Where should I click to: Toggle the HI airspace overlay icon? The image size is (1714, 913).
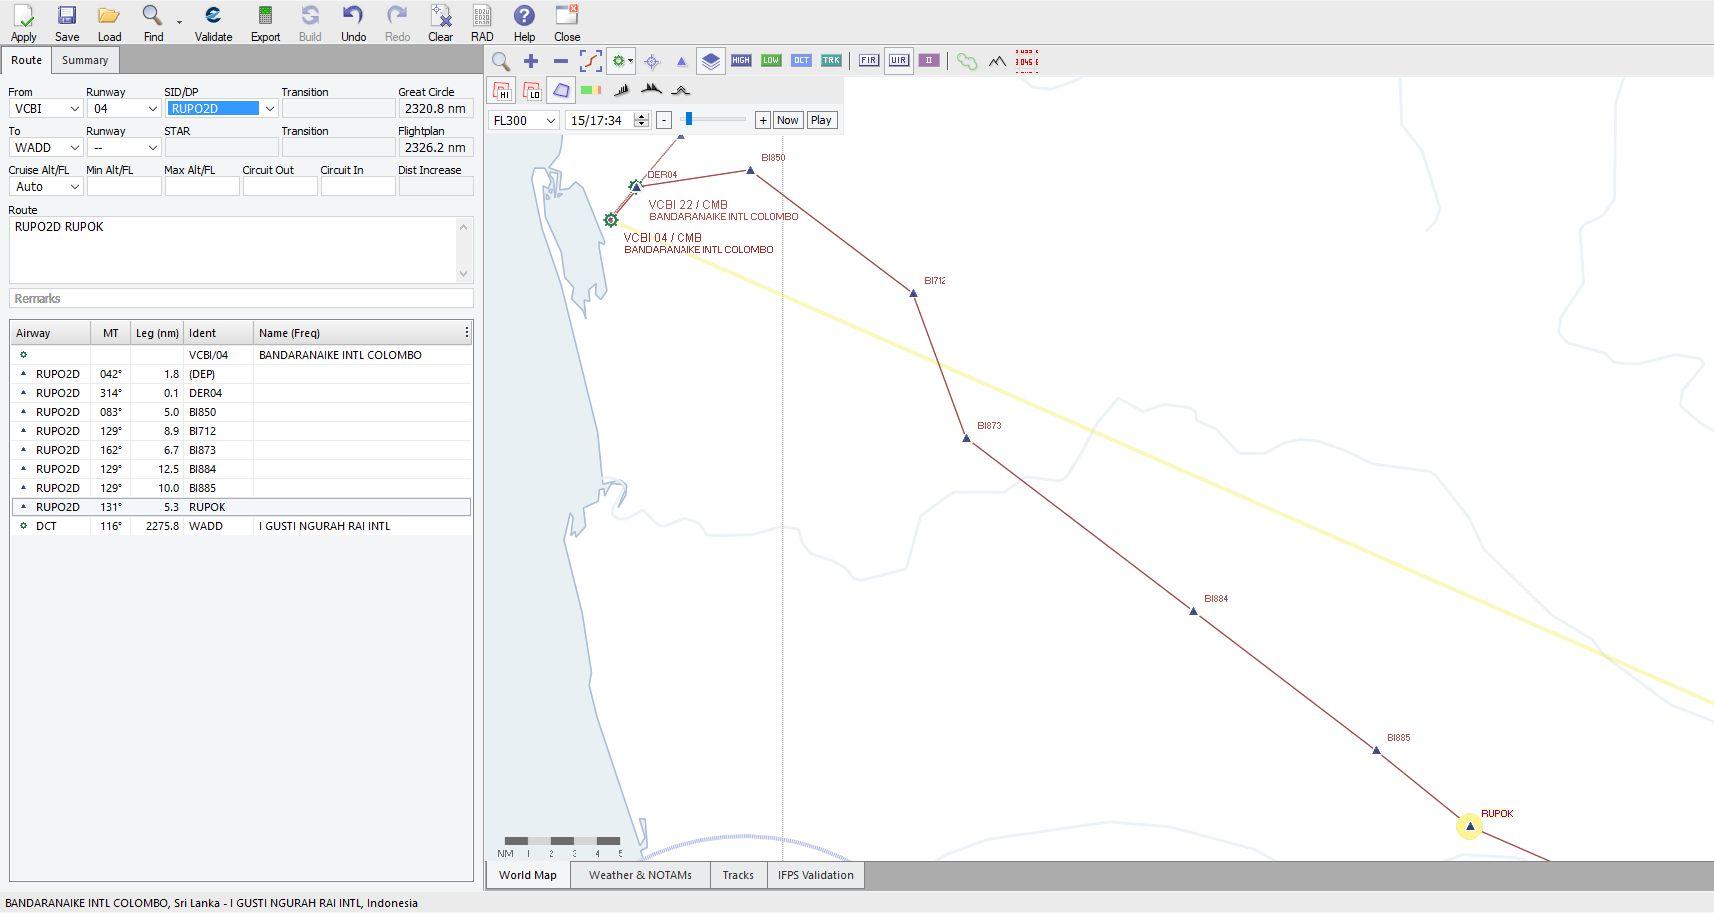[502, 91]
